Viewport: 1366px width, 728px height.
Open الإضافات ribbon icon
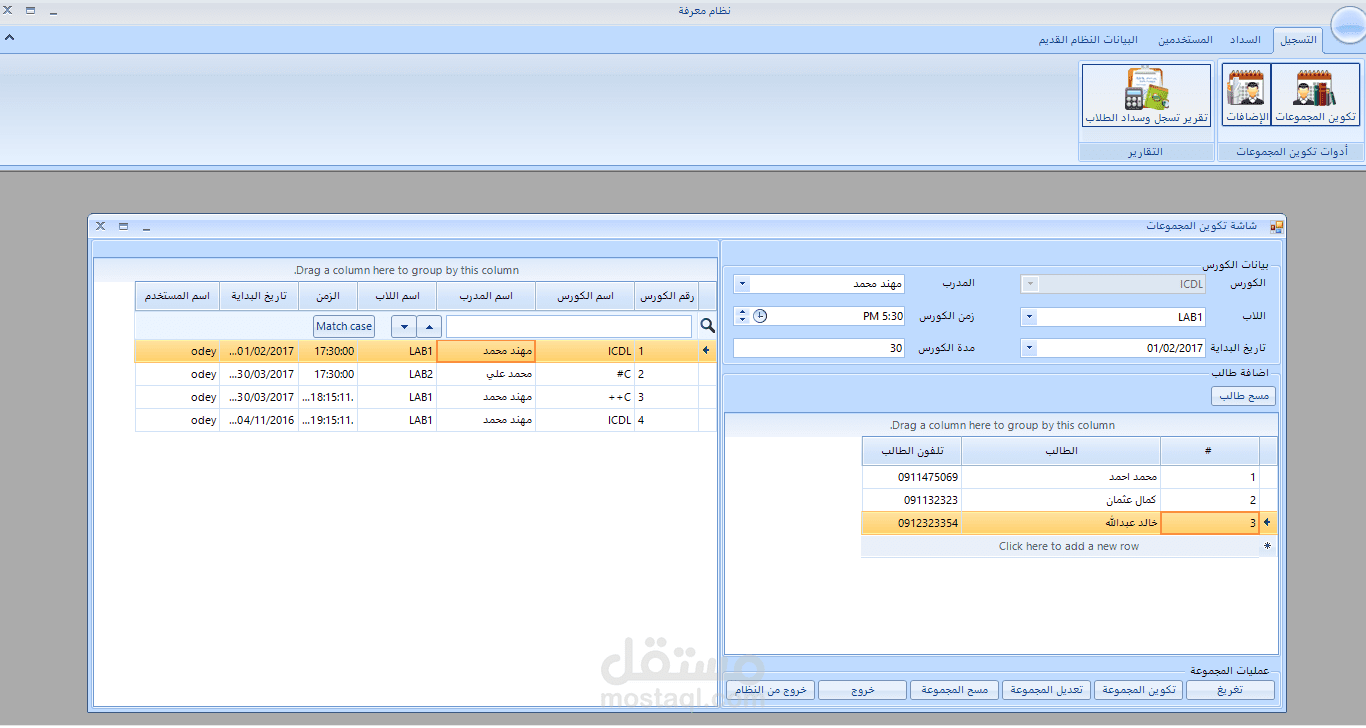[x=1246, y=96]
